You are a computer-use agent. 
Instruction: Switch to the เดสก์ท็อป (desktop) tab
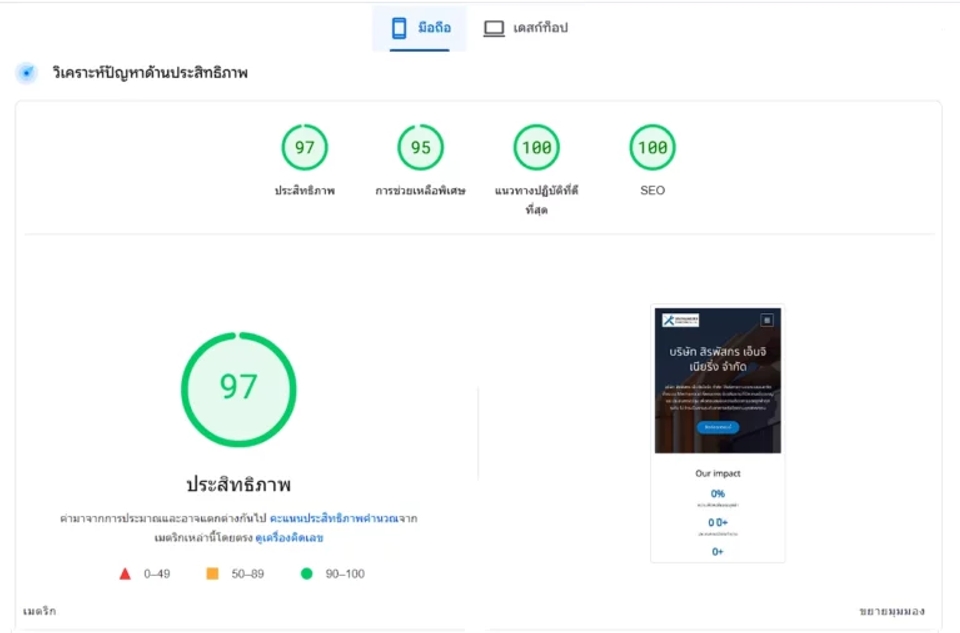[526, 28]
